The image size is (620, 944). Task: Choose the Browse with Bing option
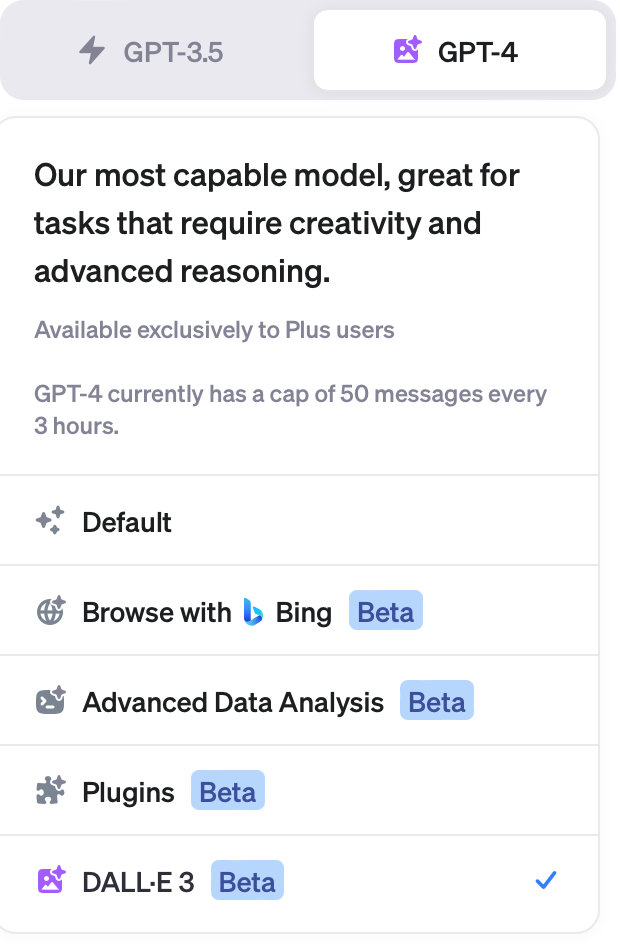(157, 612)
